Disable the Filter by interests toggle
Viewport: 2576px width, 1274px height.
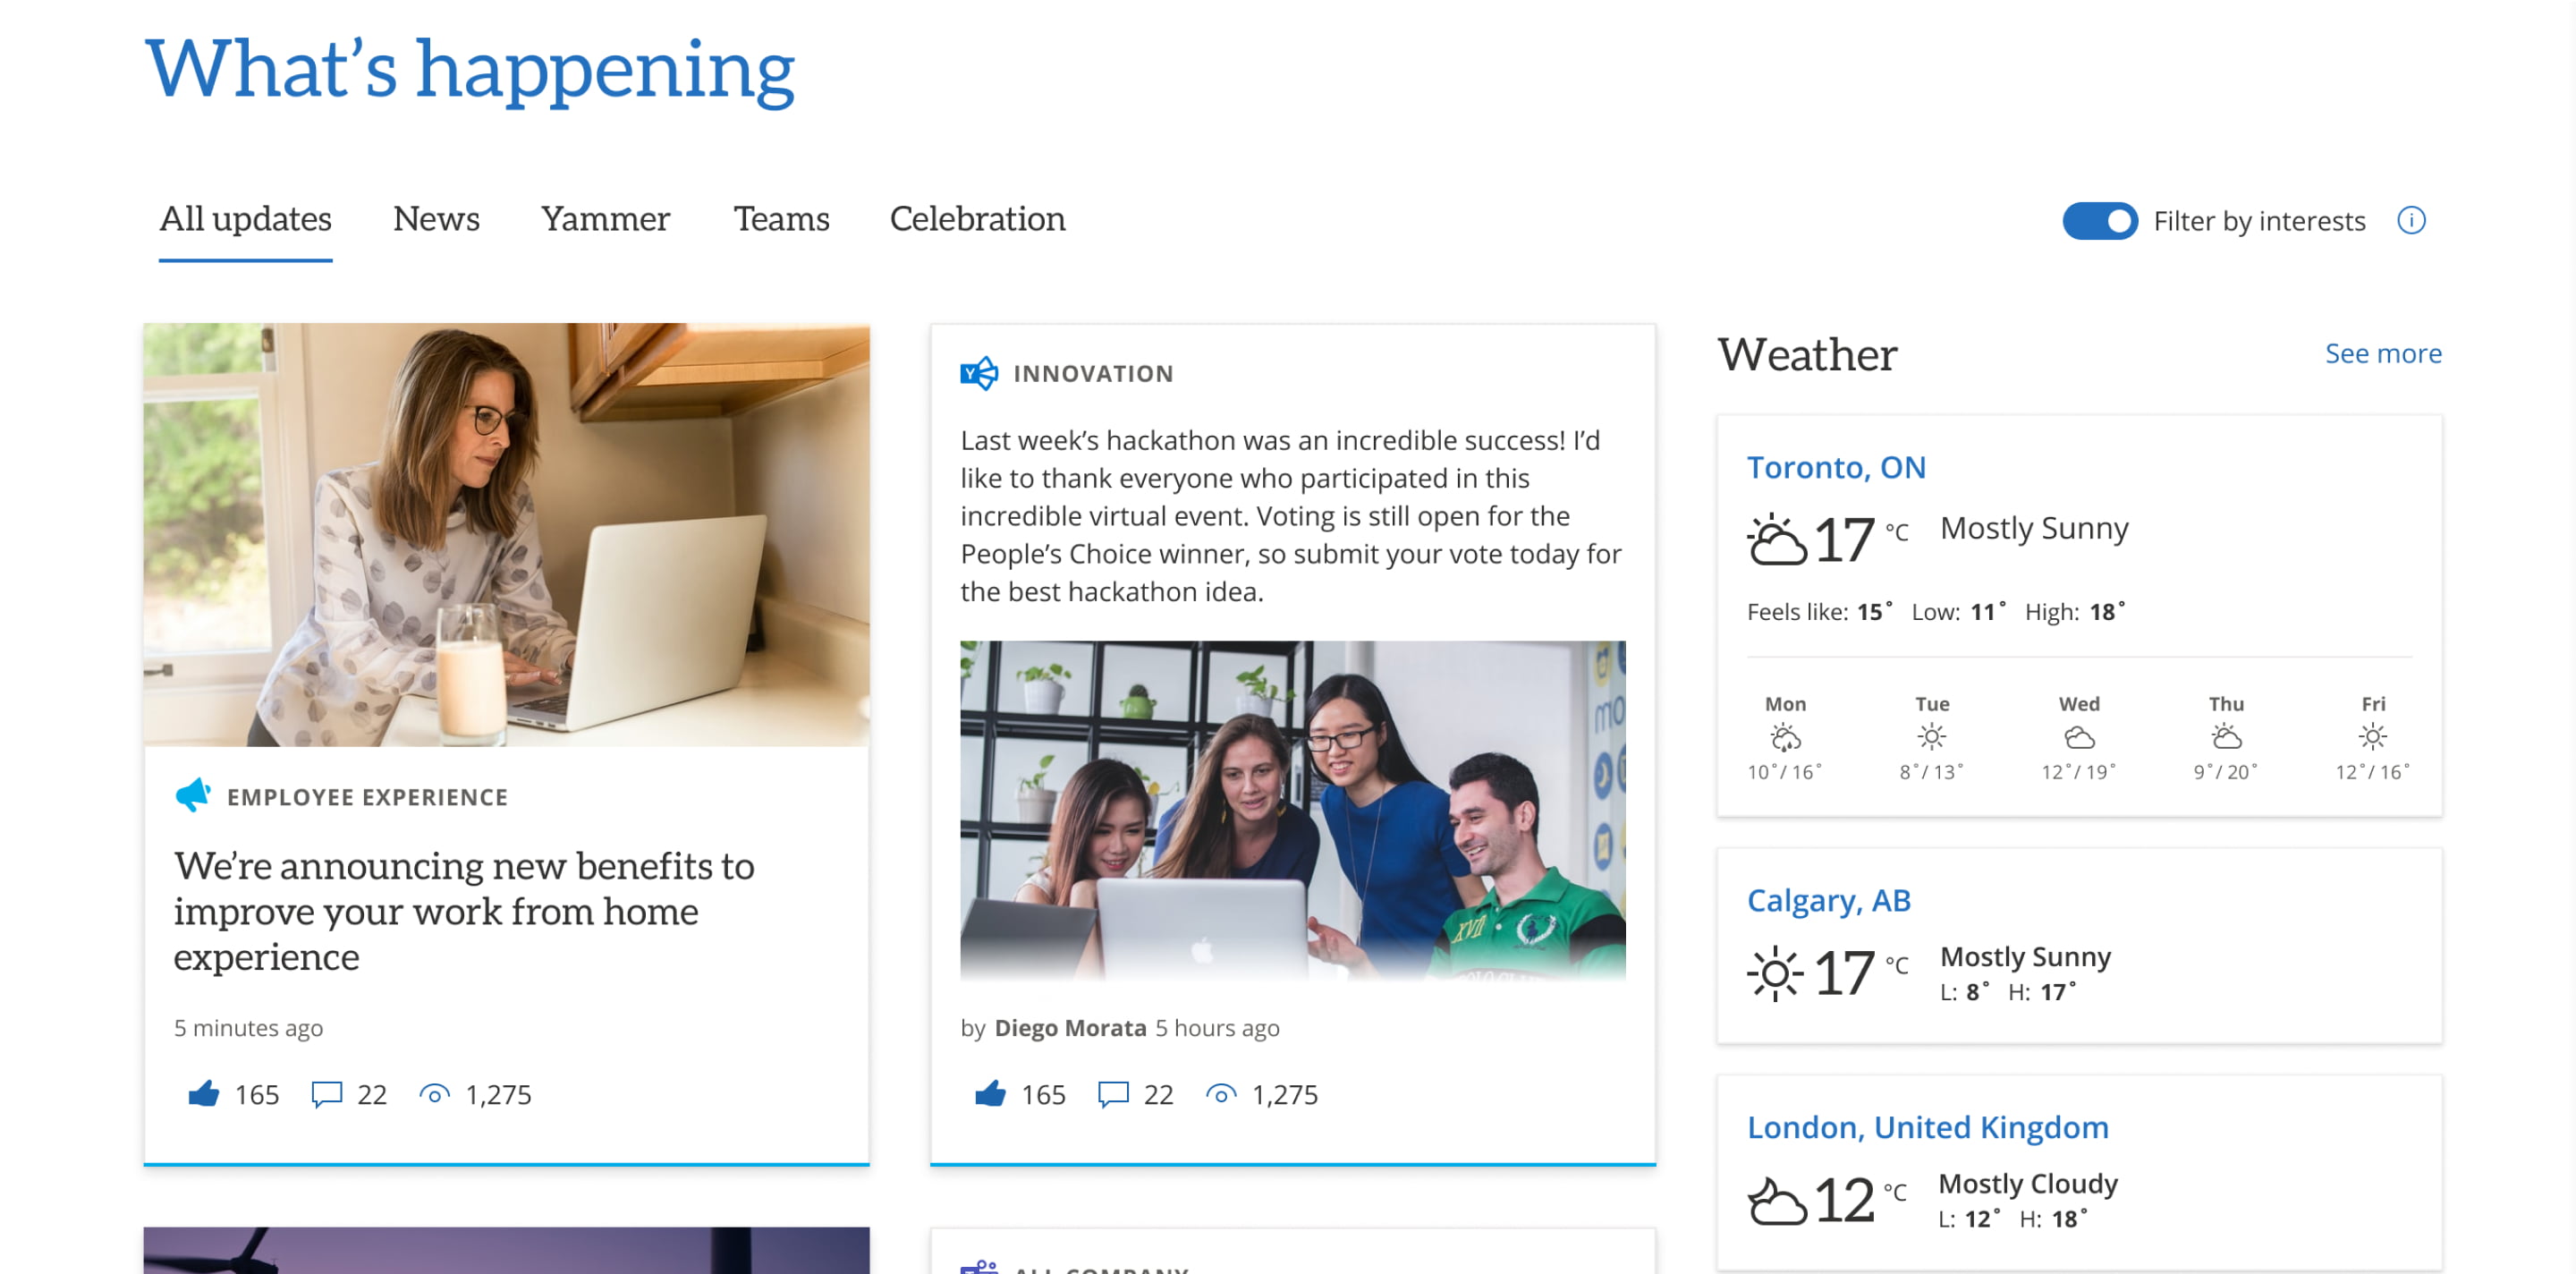(x=2100, y=221)
